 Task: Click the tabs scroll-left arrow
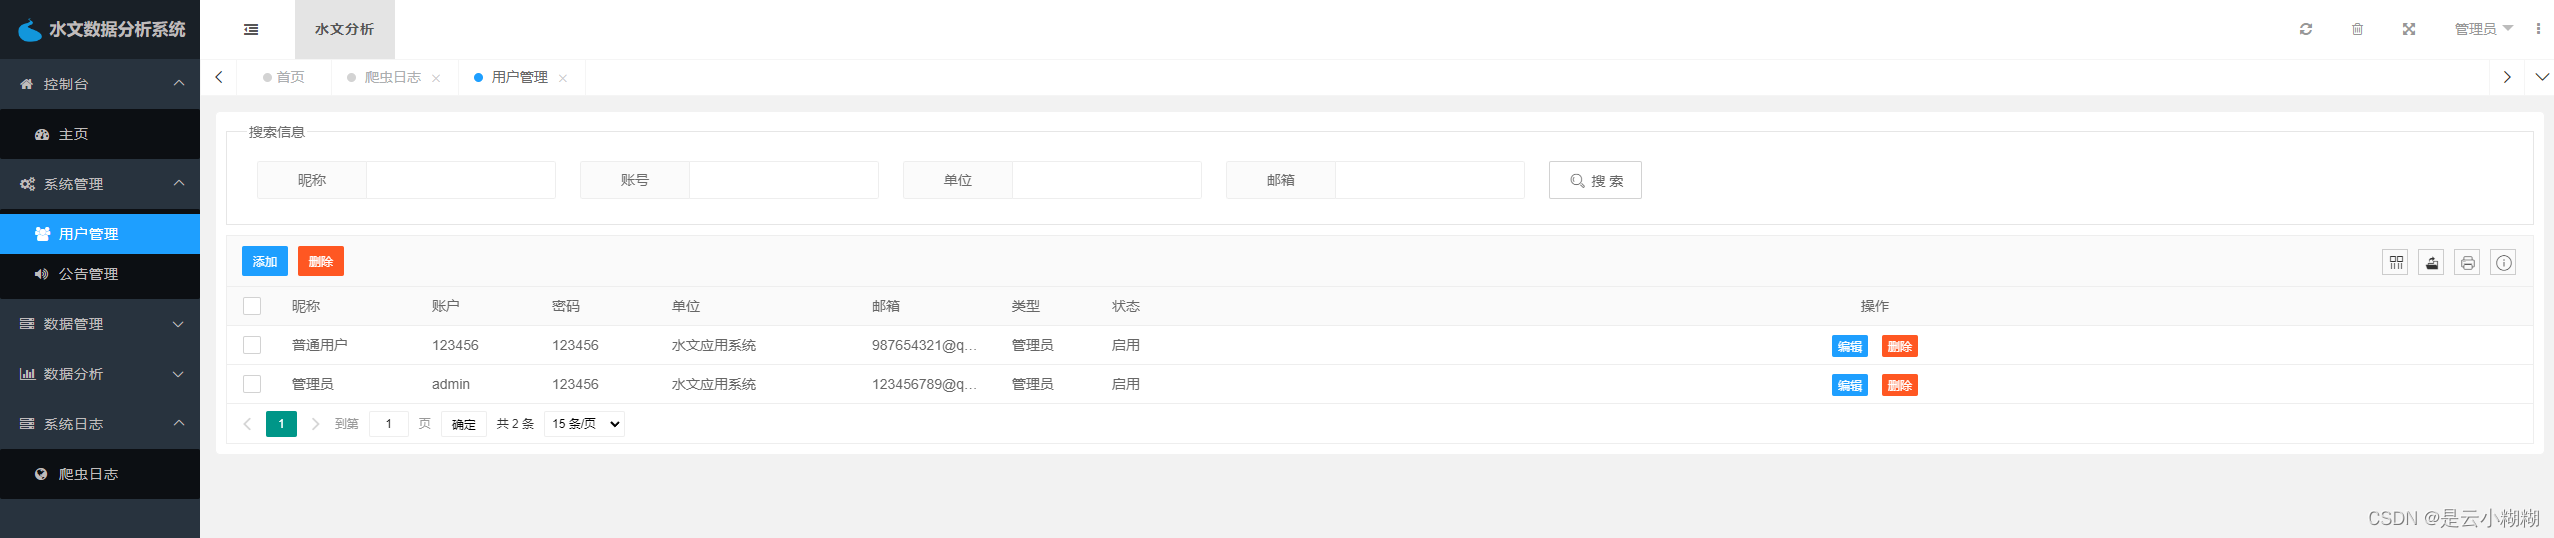[x=219, y=77]
